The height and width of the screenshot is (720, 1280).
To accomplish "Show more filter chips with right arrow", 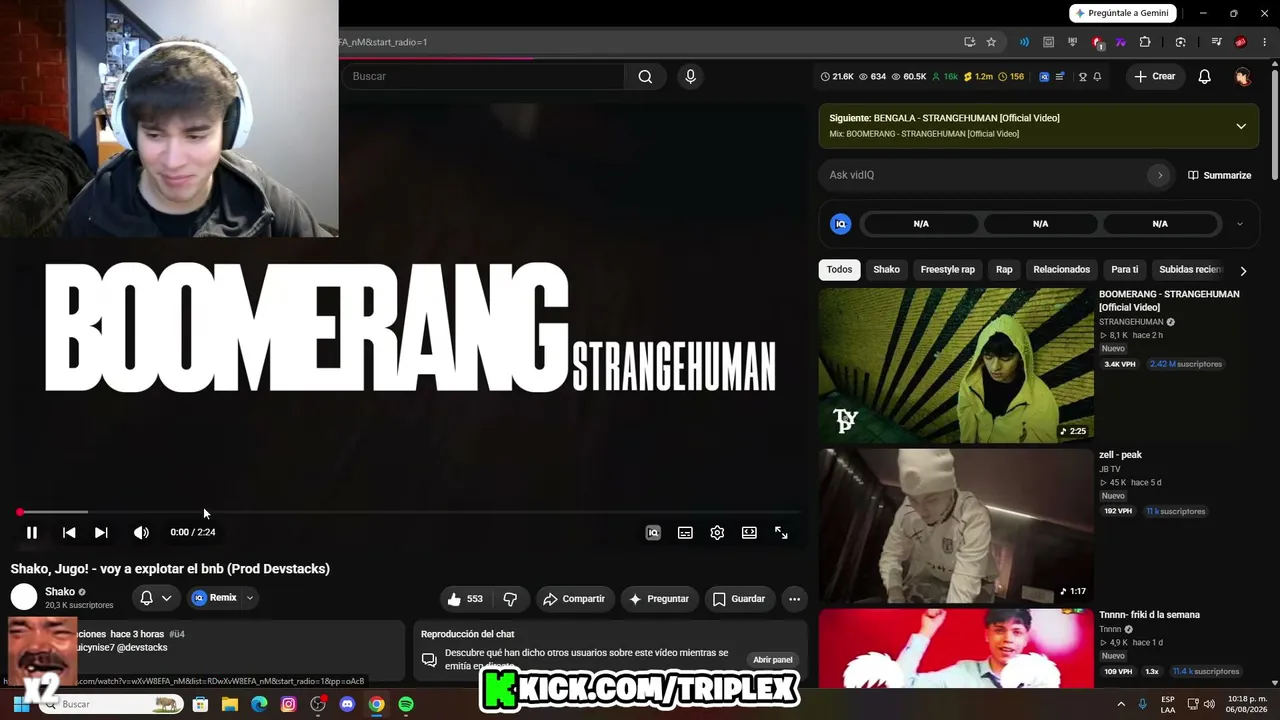I will (x=1243, y=271).
